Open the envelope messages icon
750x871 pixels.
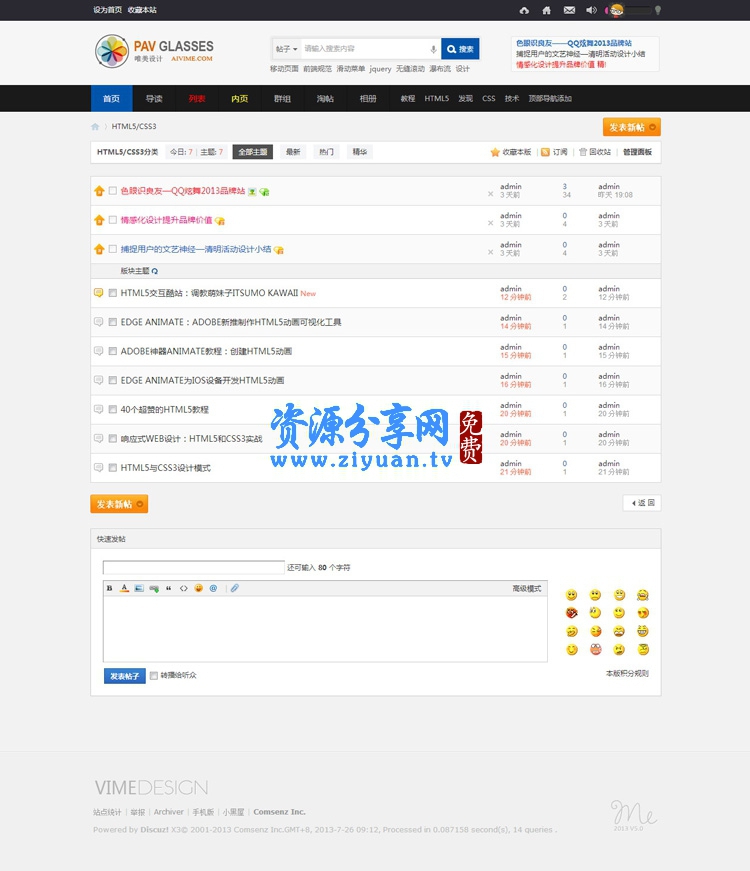tap(569, 10)
